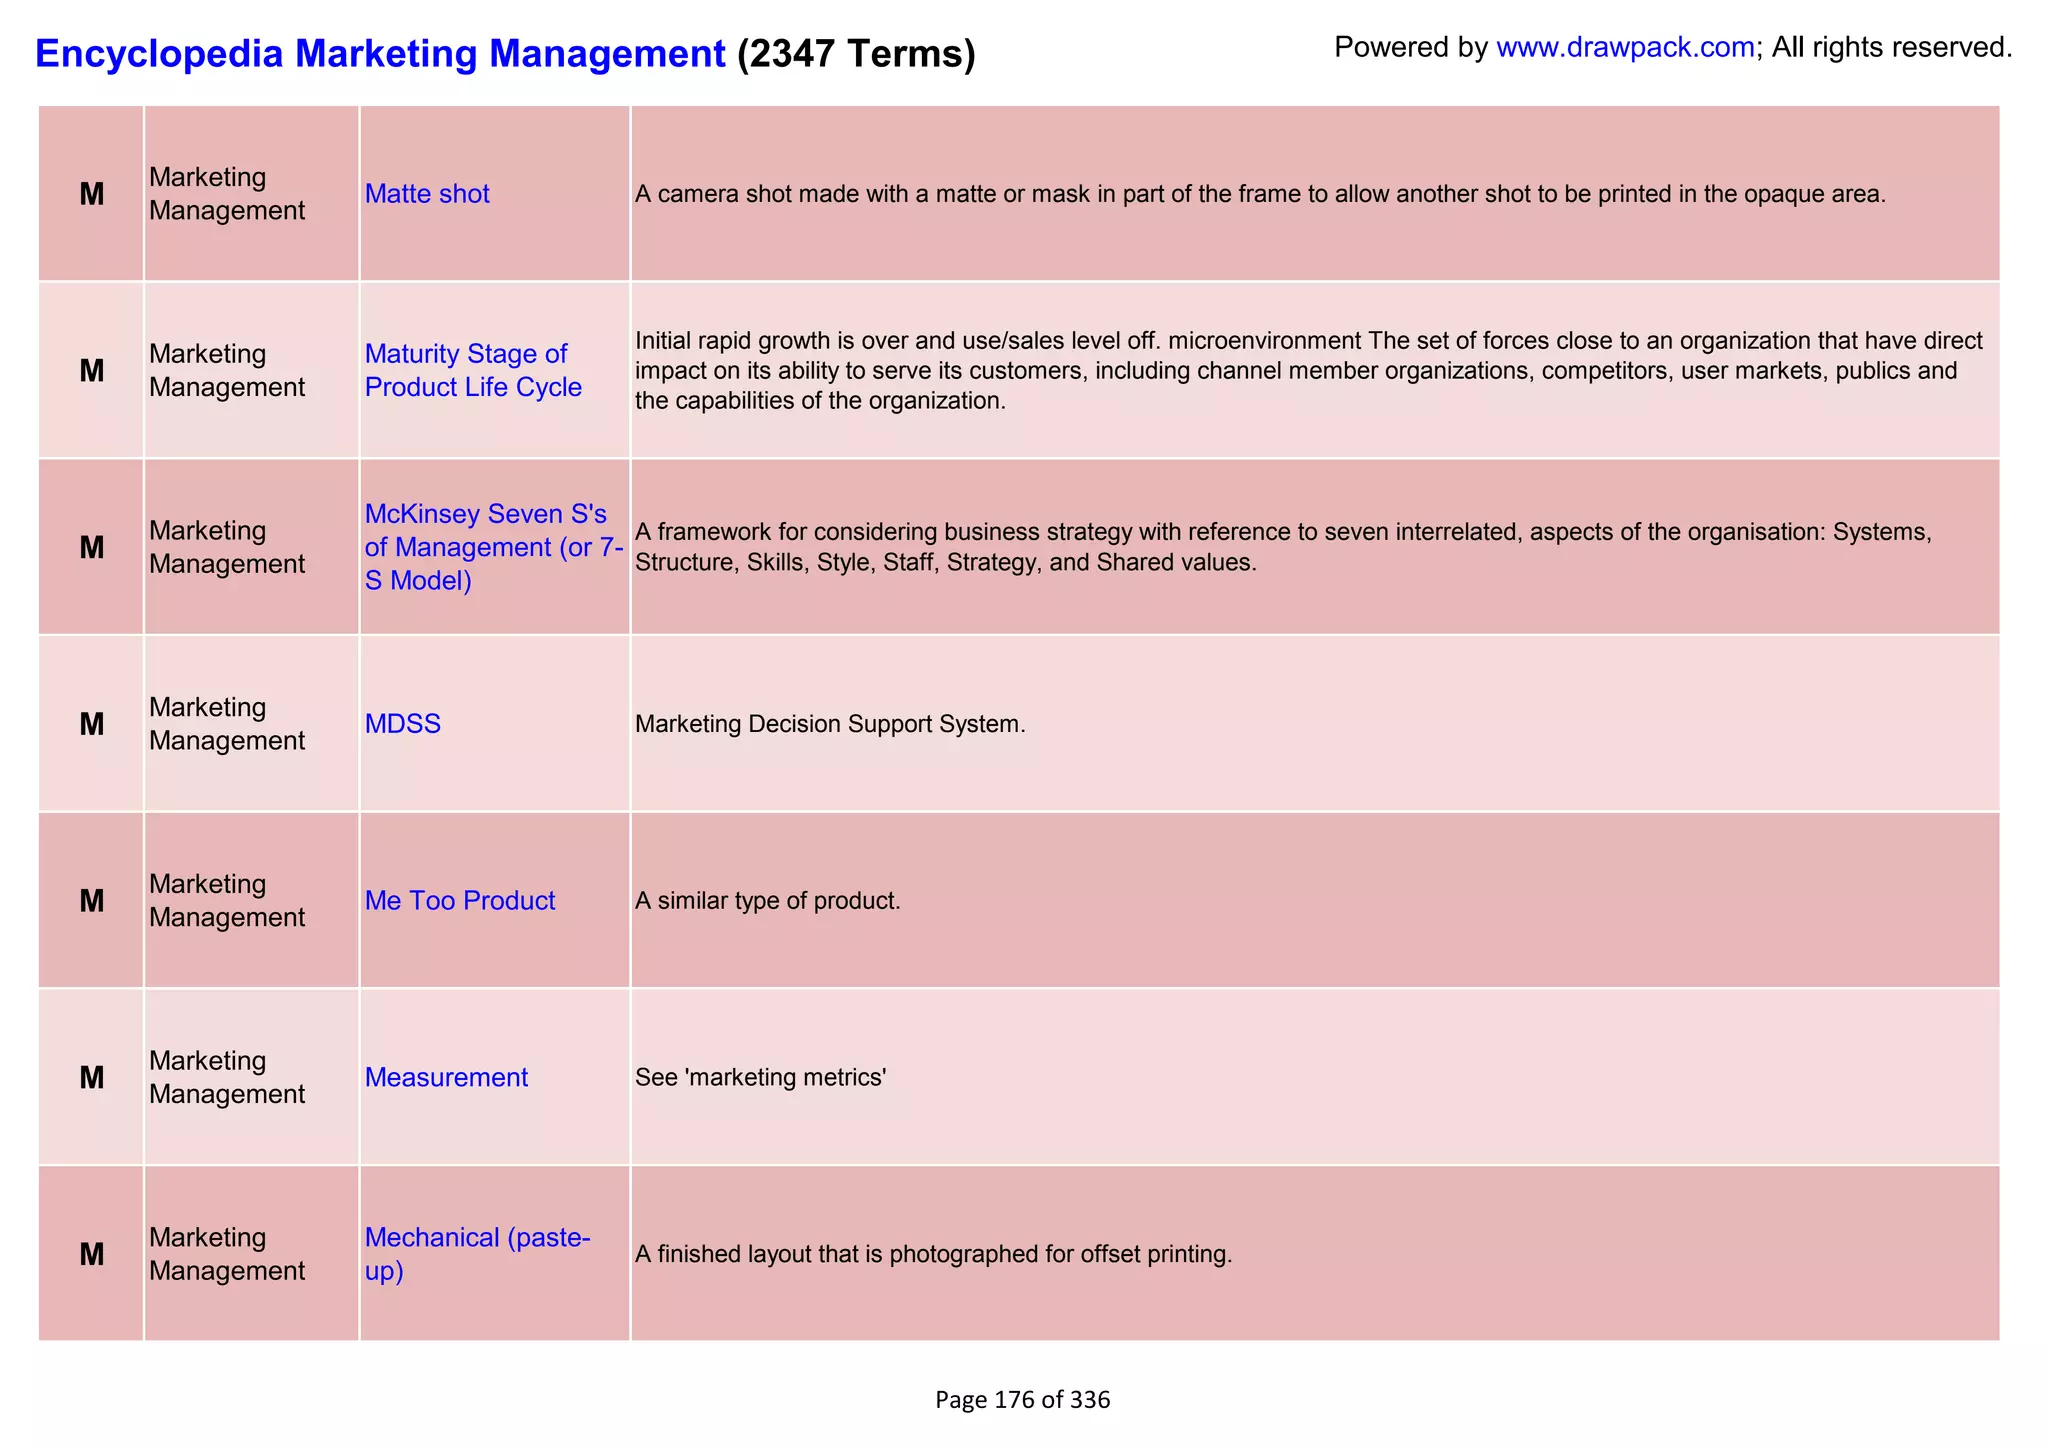Click the offset printing layout definition
The image size is (2048, 1449).
[933, 1254]
